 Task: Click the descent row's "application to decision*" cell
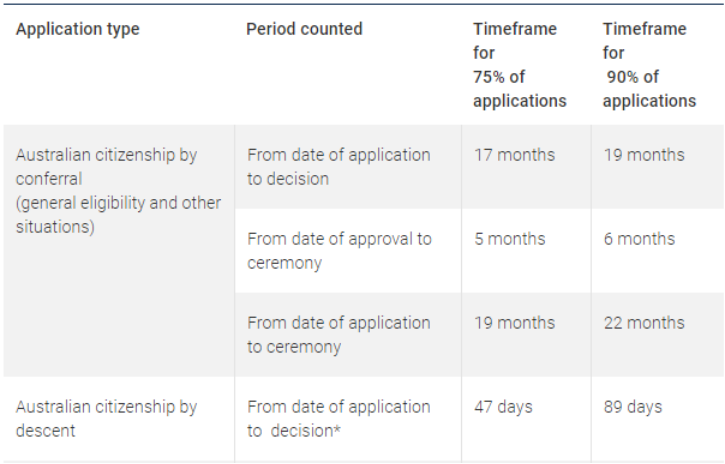click(338, 419)
